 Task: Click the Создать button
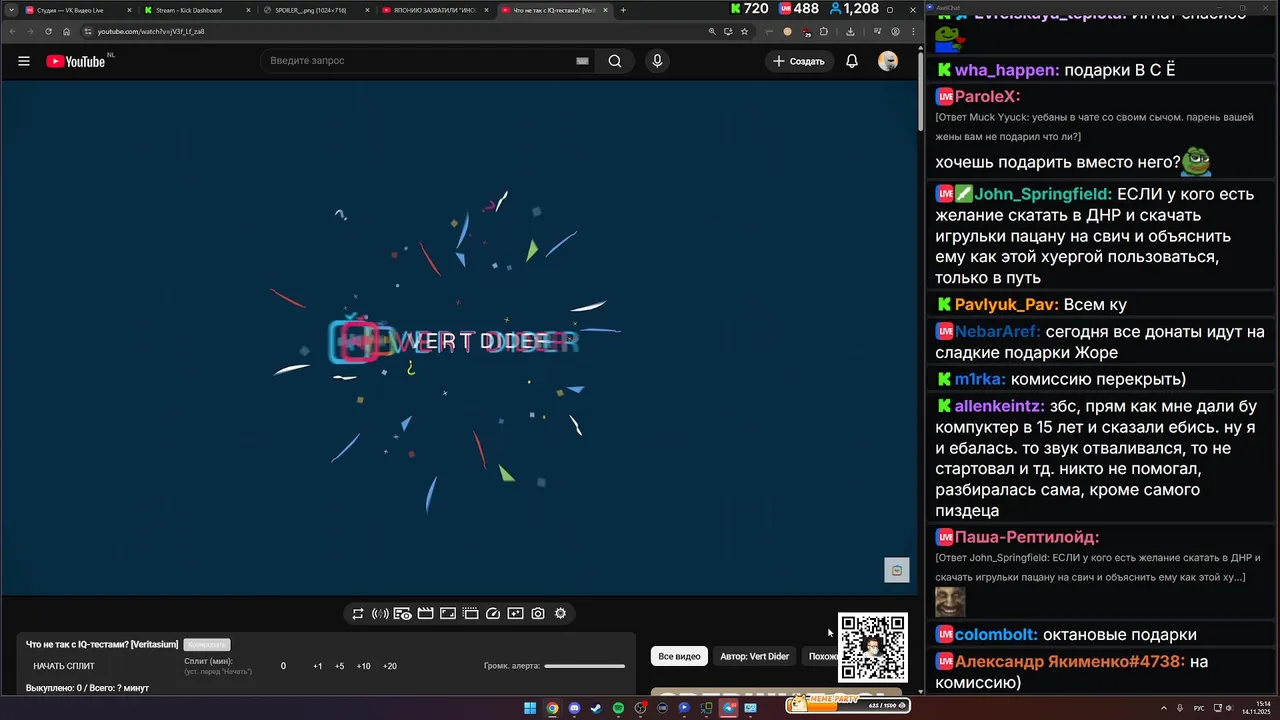pyautogui.click(x=798, y=61)
